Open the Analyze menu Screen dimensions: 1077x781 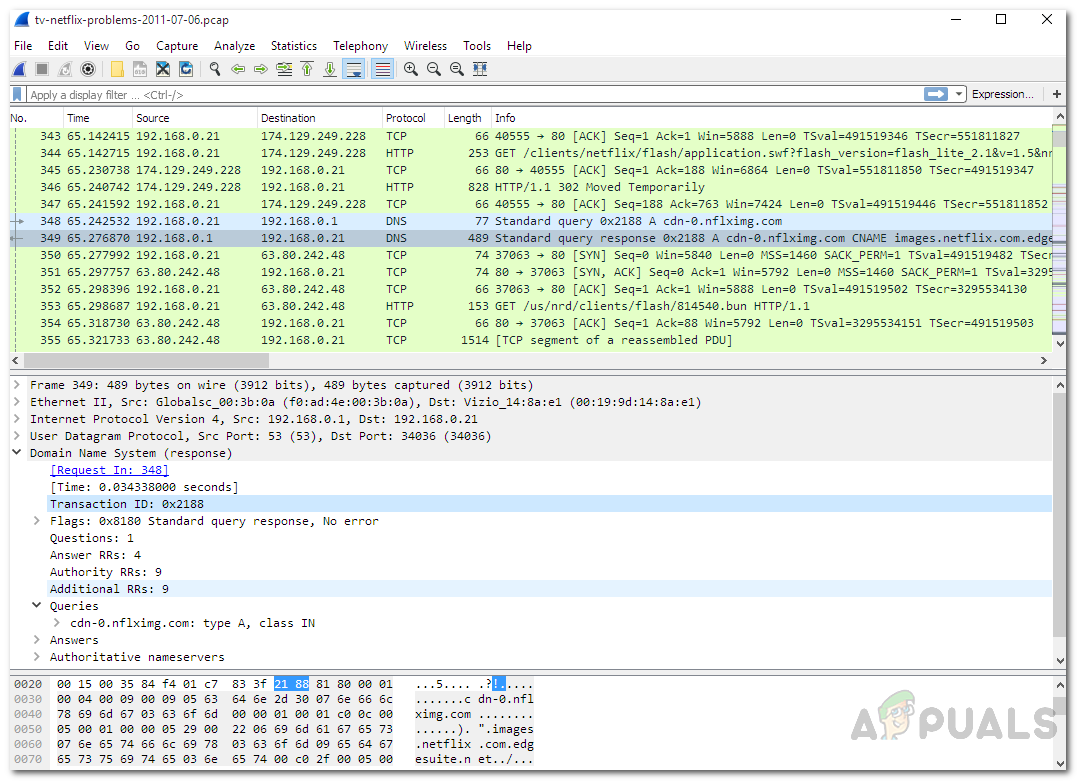(234, 46)
